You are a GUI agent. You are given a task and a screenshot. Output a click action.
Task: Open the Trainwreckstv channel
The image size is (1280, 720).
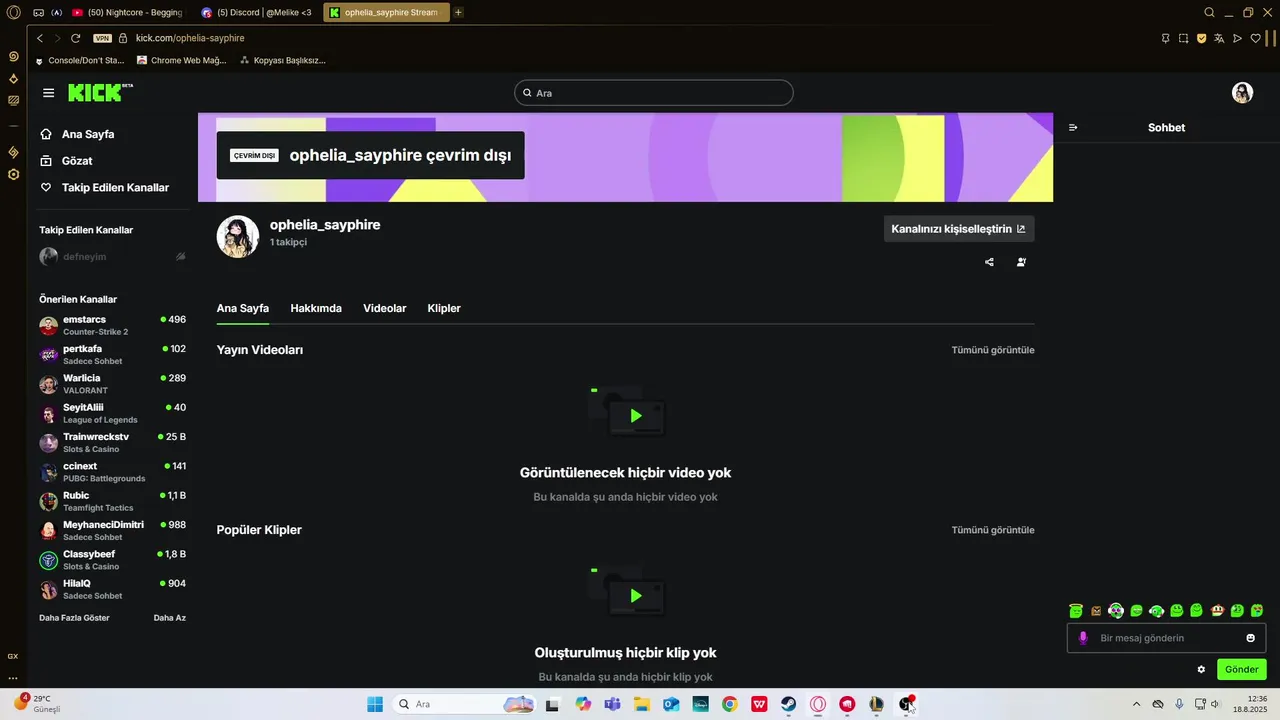(113, 443)
